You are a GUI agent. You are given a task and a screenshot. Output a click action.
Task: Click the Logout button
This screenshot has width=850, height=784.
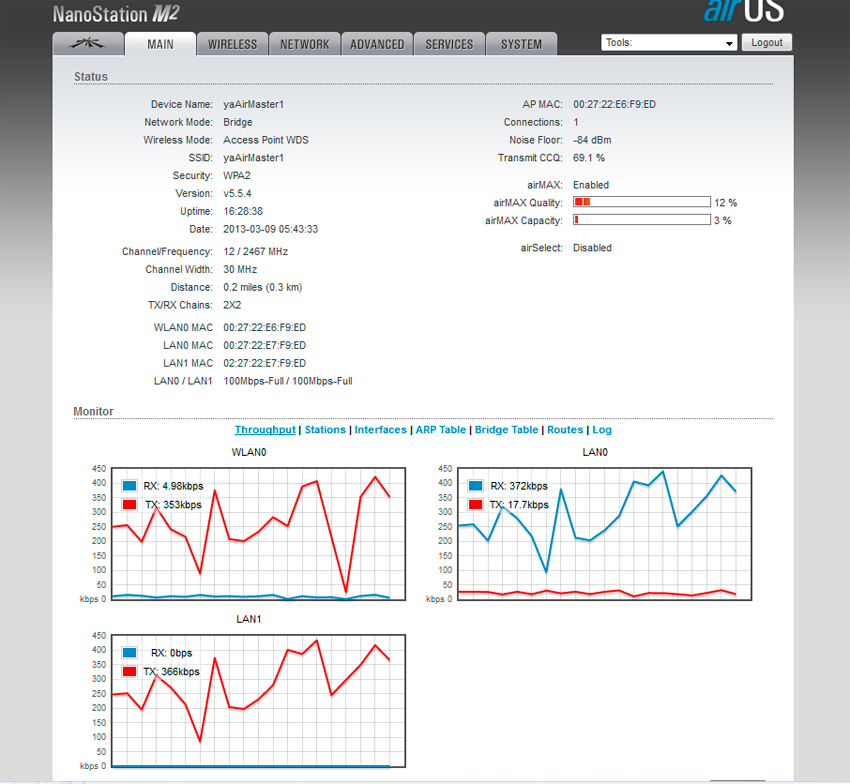[767, 42]
